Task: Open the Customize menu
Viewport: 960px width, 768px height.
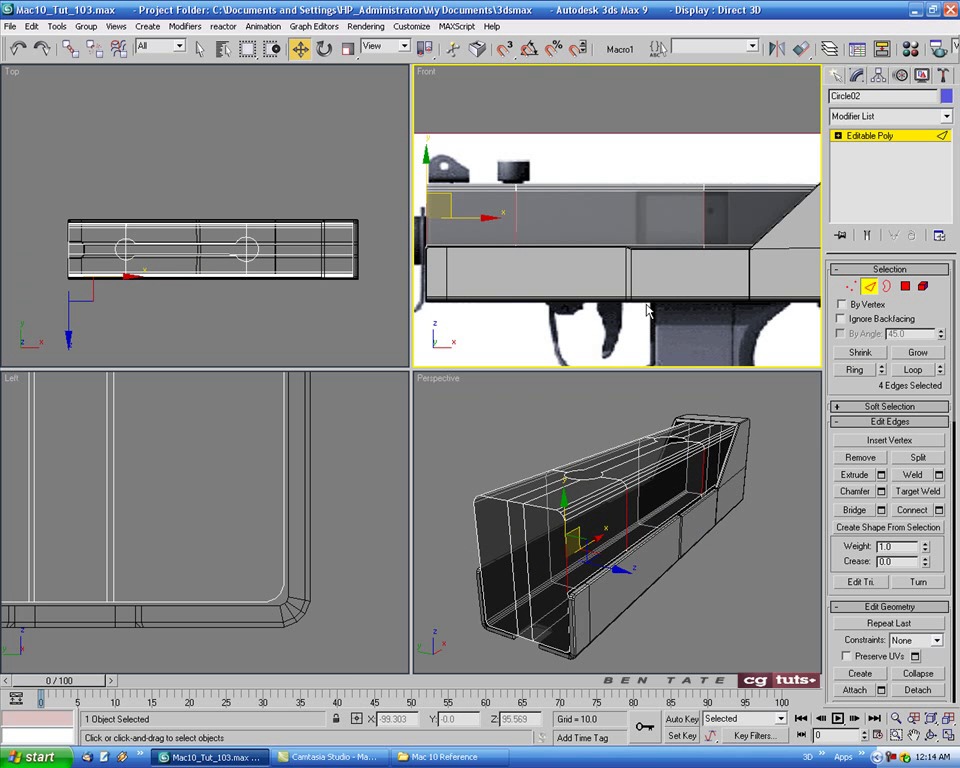Action: [411, 26]
